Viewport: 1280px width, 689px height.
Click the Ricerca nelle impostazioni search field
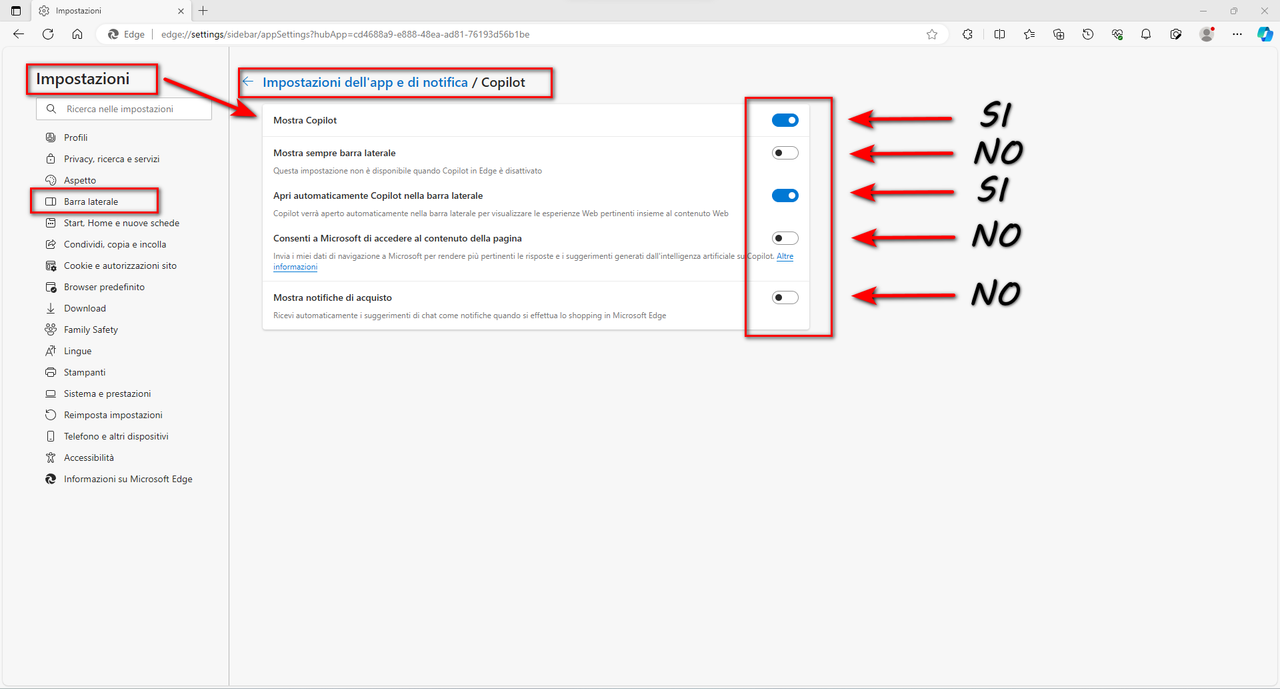pyautogui.click(x=124, y=109)
